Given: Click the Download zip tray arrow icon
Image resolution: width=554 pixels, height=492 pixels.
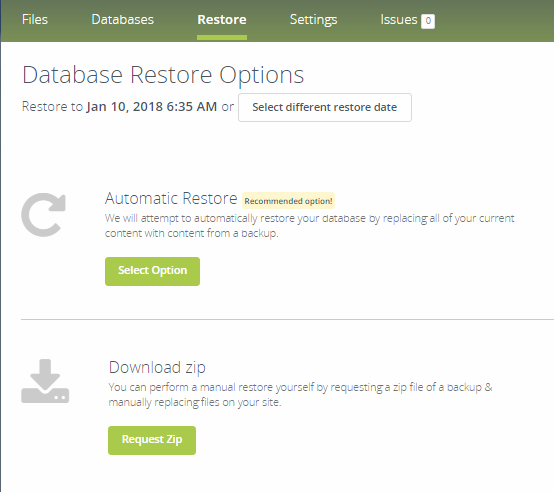Looking at the screenshot, I should [45, 381].
